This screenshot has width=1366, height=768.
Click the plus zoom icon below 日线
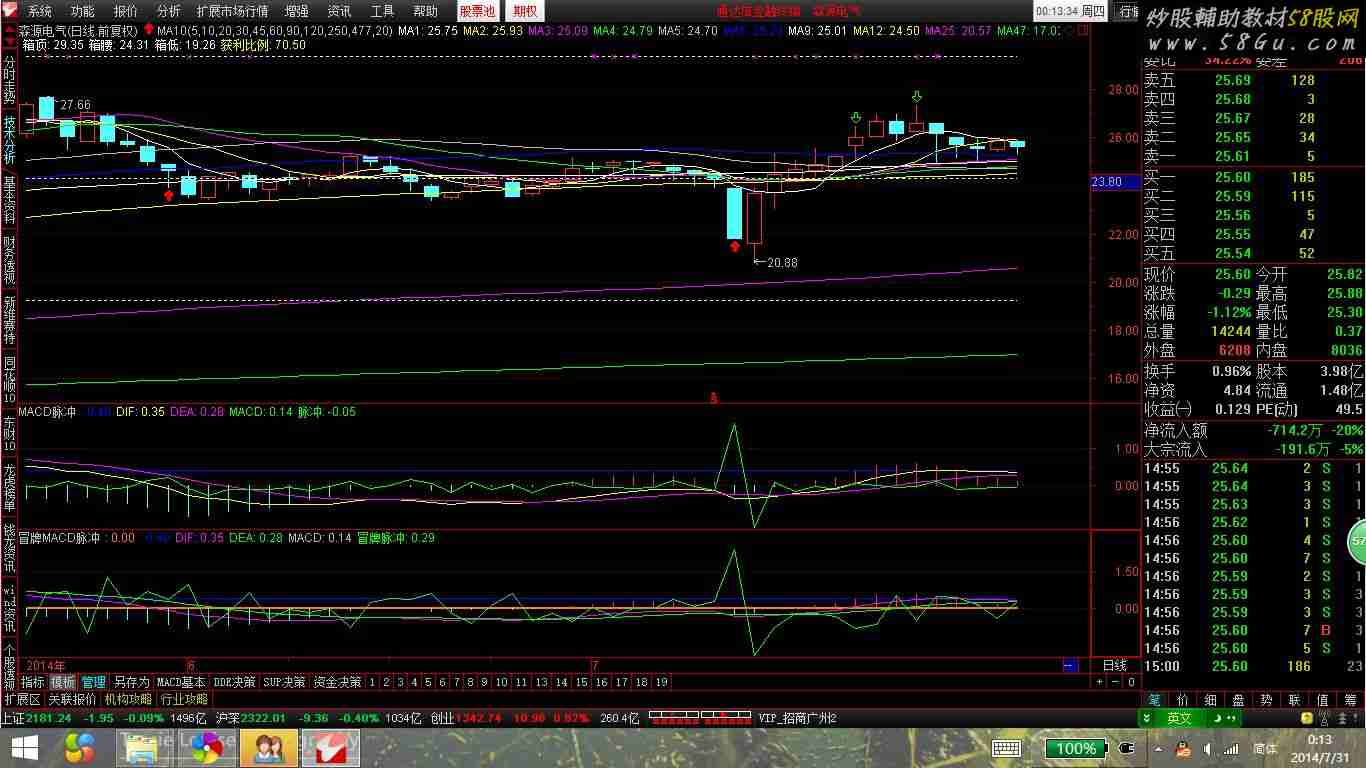click(x=1099, y=682)
